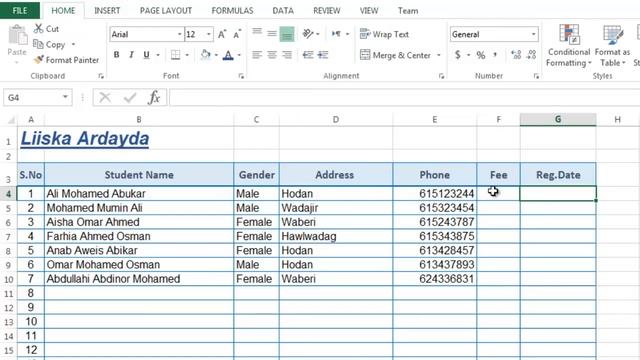The width and height of the screenshot is (640, 360).
Task: Click the Name Box showing G4
Action: tap(32, 98)
